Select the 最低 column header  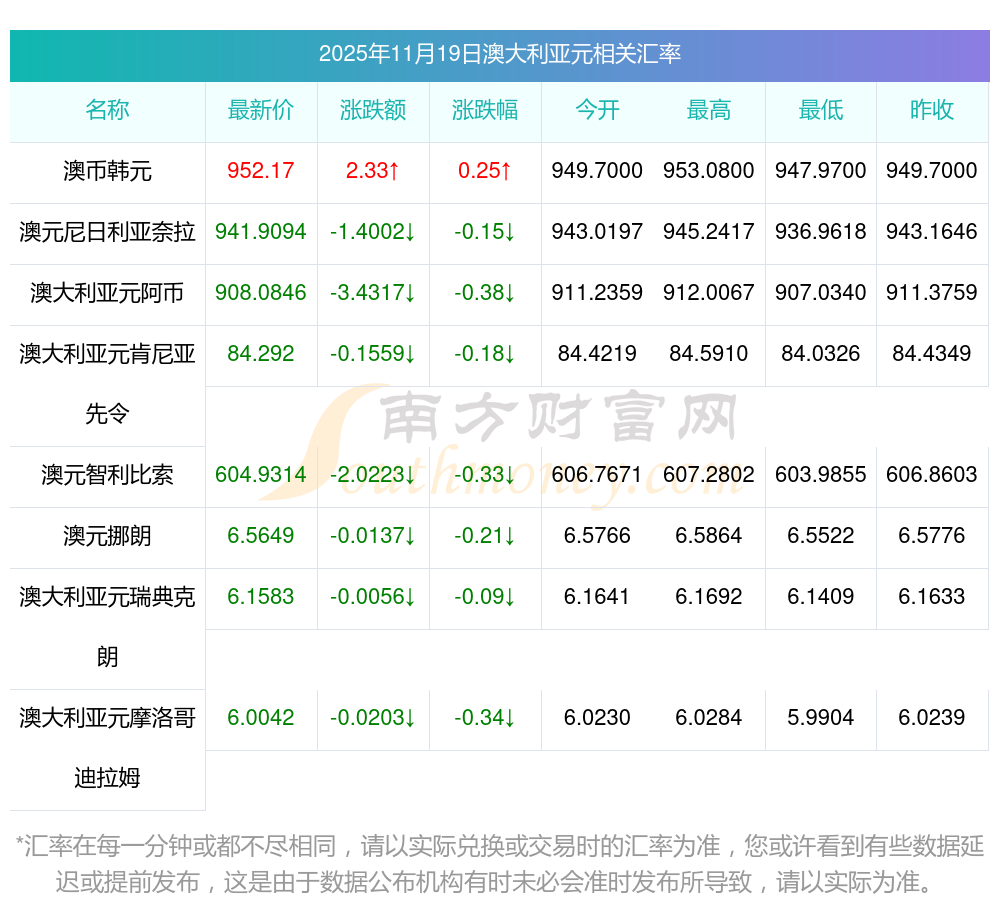pos(820,111)
